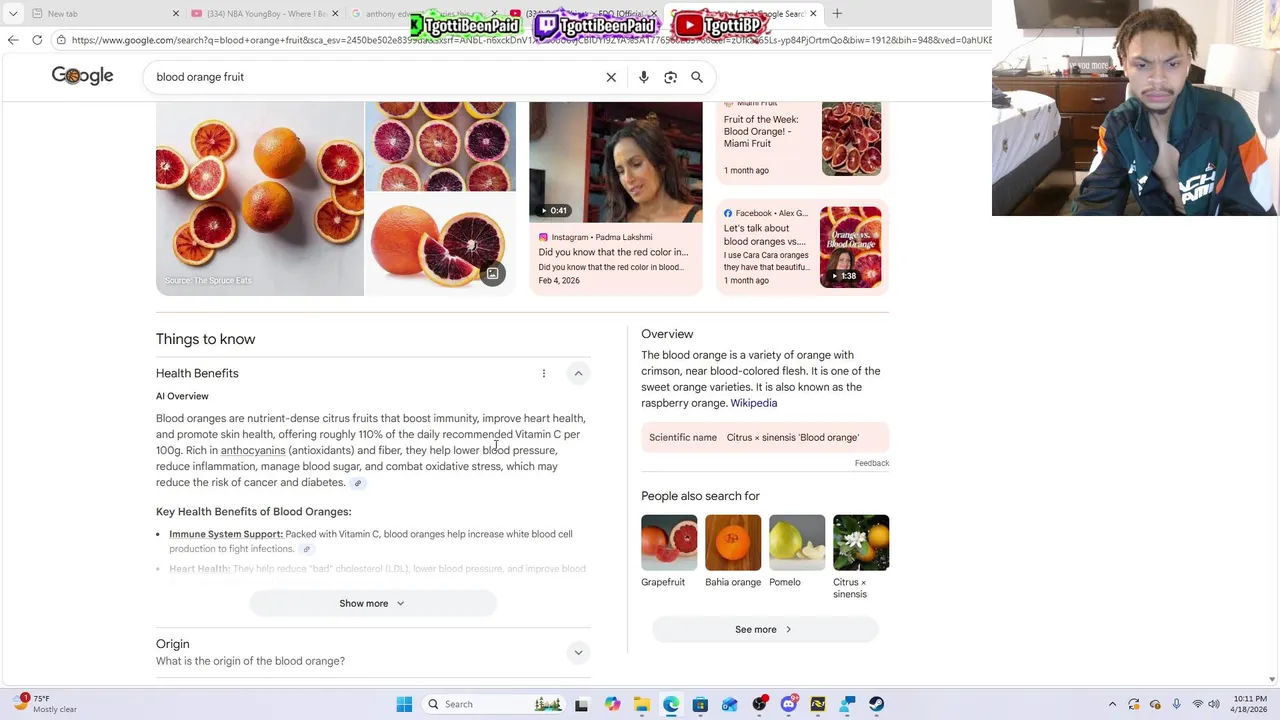This screenshot has width=1280, height=720.
Task: Launch Copilot from the taskbar
Action: (612, 704)
